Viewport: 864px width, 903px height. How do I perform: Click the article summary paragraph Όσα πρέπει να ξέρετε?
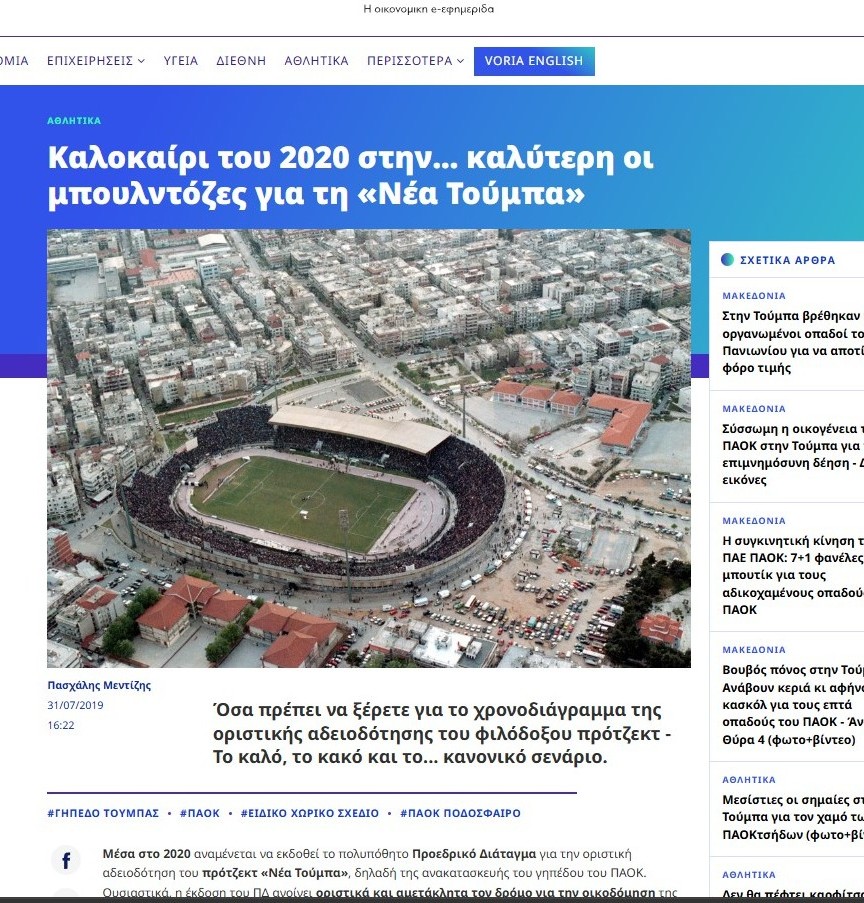click(x=442, y=733)
